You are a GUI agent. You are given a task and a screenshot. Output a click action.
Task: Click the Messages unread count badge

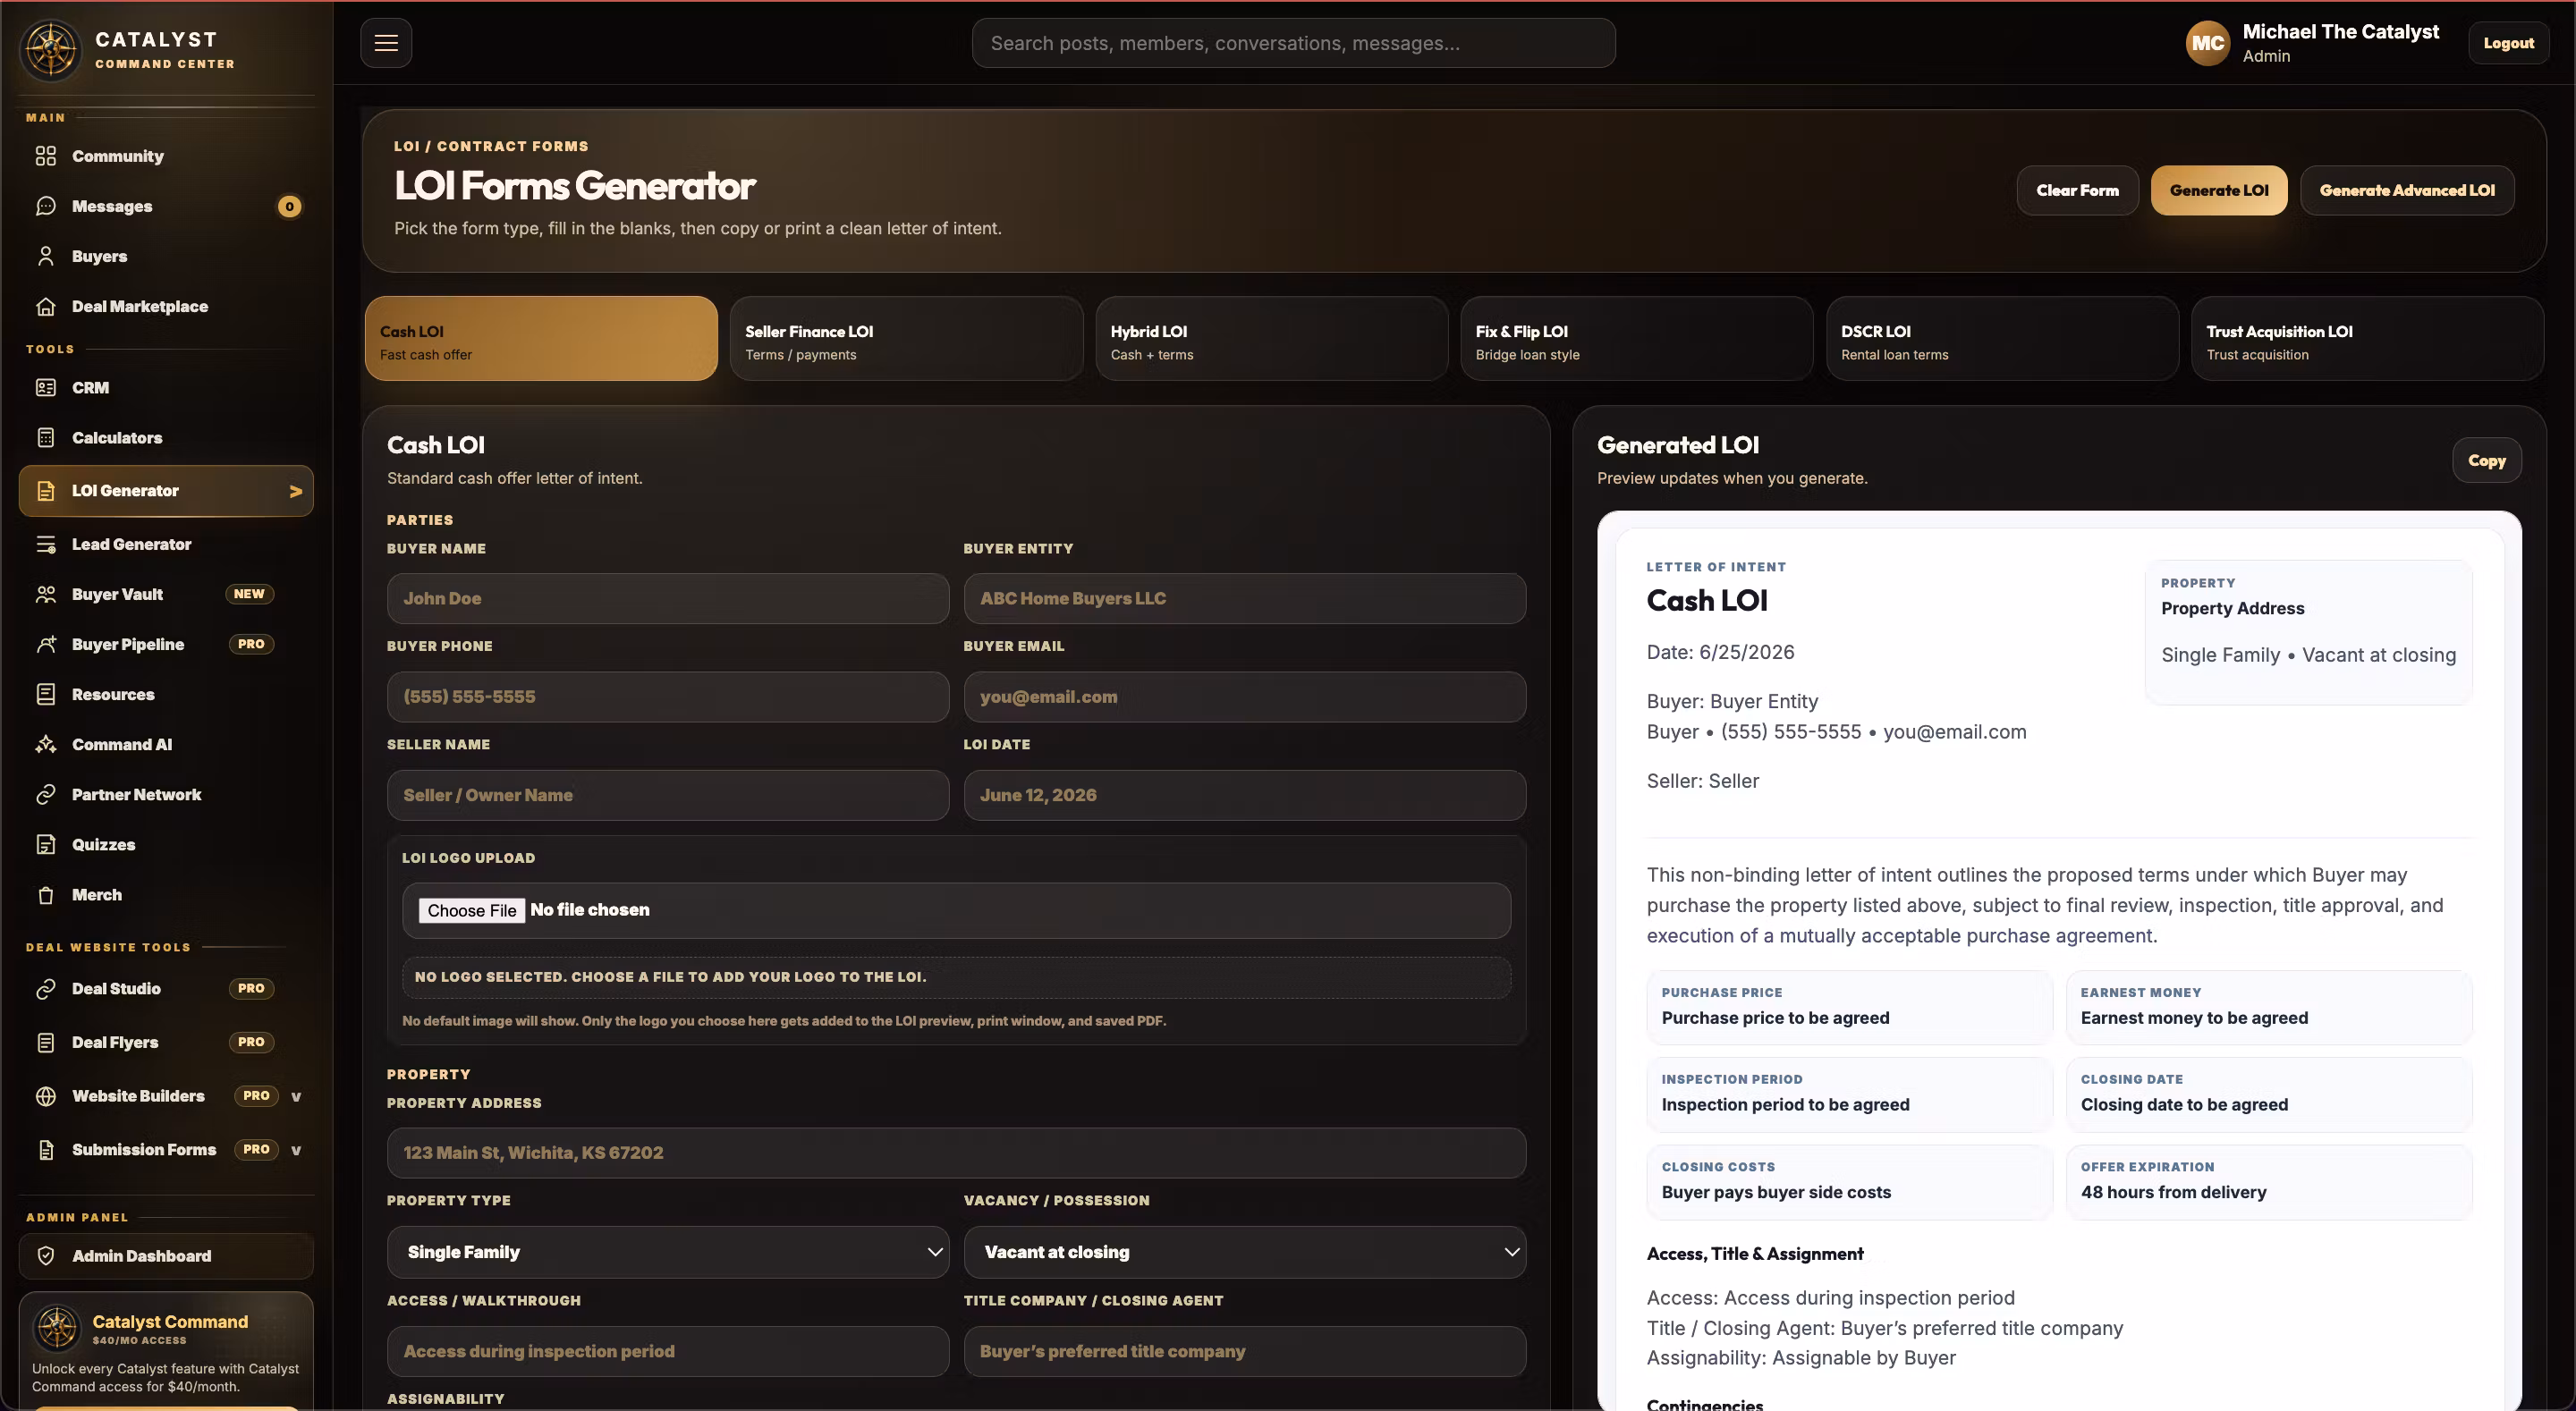tap(289, 206)
